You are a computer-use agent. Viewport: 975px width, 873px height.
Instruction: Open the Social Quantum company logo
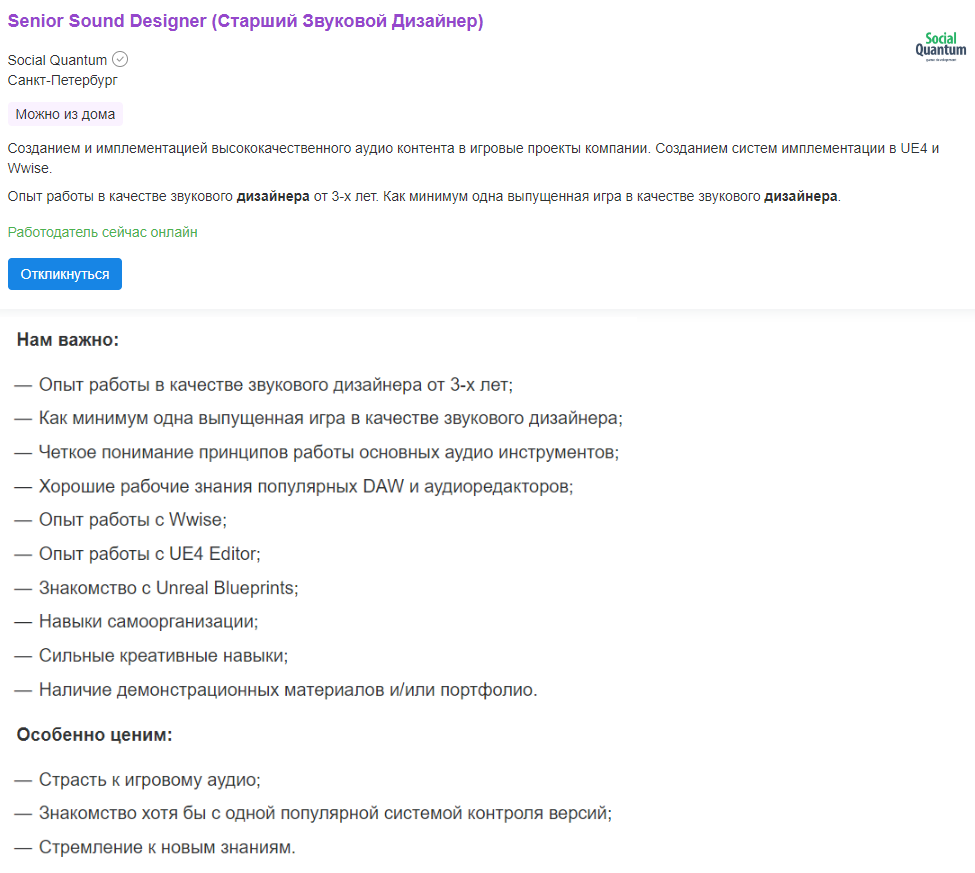pyautogui.click(x=940, y=47)
